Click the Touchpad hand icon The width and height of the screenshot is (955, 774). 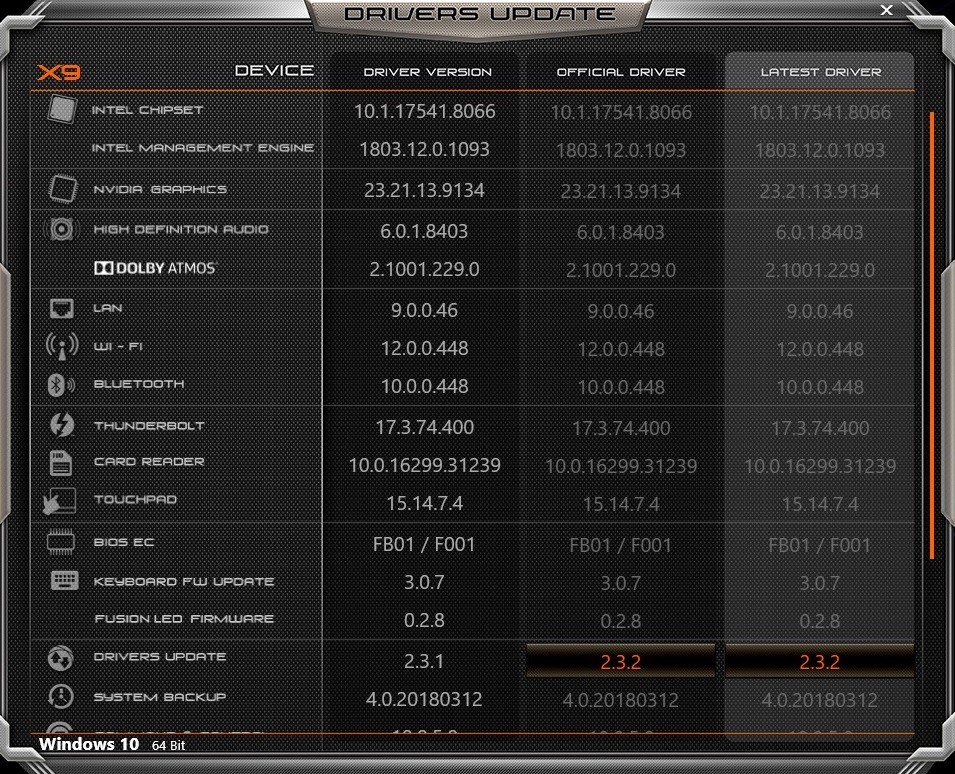tap(60, 501)
